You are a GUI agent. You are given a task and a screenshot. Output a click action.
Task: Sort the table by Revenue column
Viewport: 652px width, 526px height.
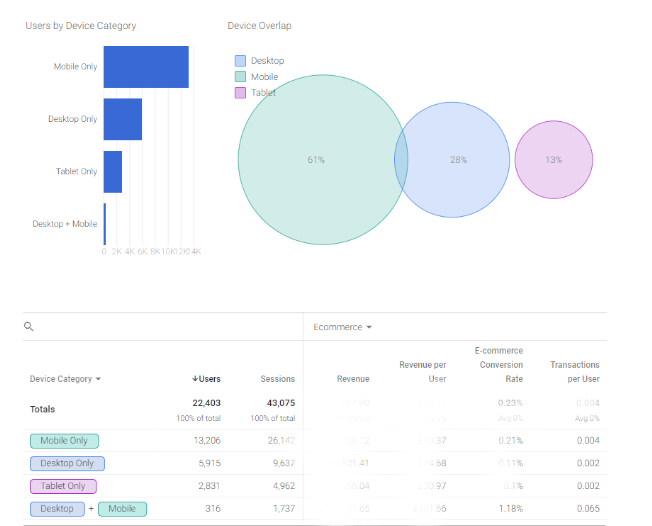point(353,379)
